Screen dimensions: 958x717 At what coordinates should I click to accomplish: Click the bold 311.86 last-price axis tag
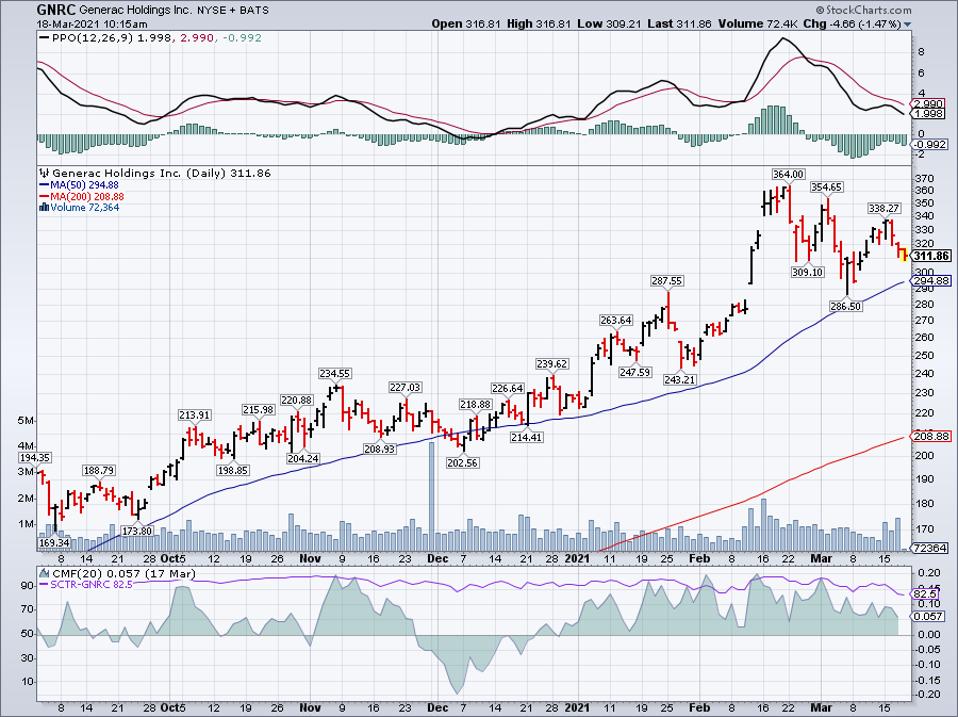pos(933,256)
